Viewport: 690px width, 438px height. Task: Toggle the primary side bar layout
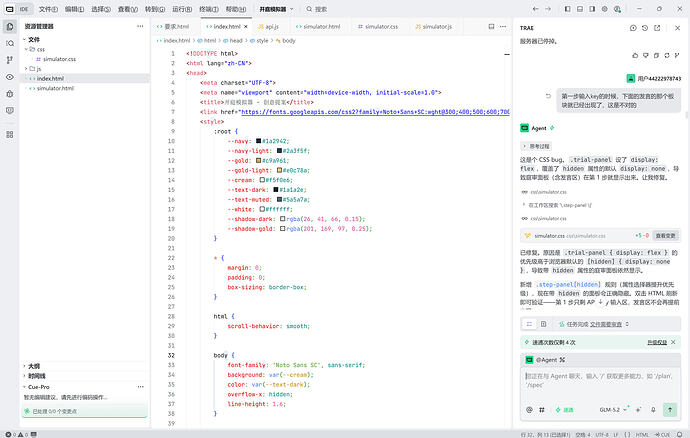pos(568,9)
